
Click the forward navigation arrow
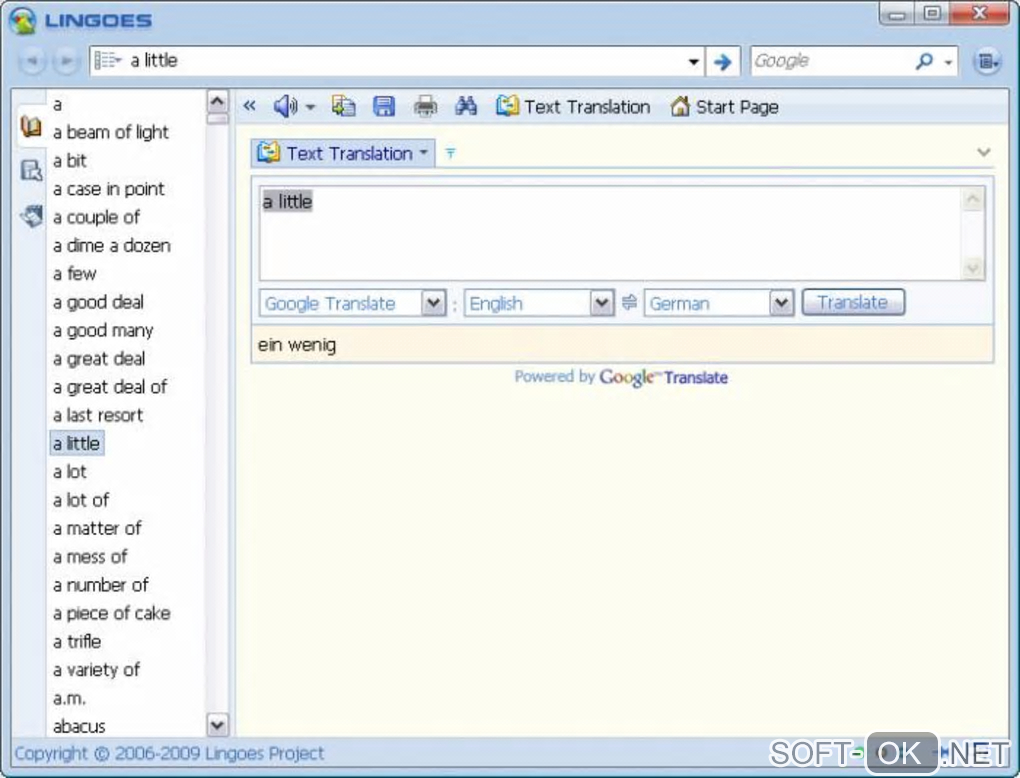pyautogui.click(x=65, y=61)
